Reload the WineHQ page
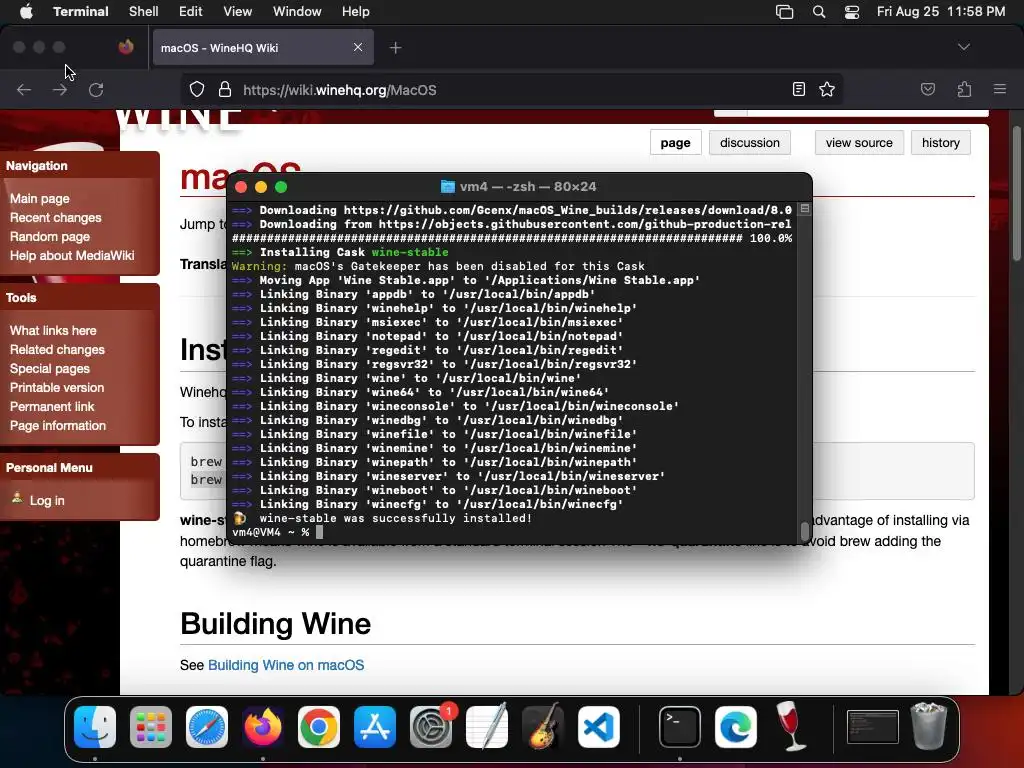 (96, 89)
